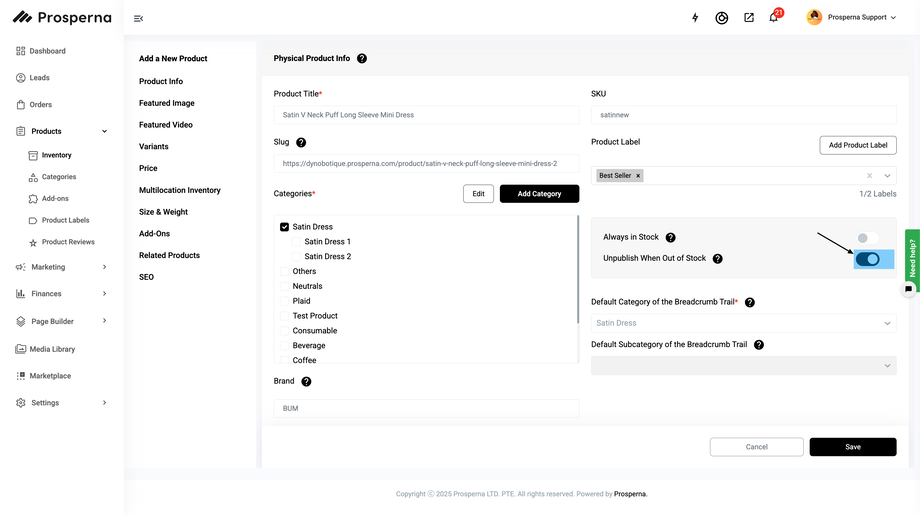Open the notifications bell icon
Viewport: 920px width, 515px height.
pos(773,18)
